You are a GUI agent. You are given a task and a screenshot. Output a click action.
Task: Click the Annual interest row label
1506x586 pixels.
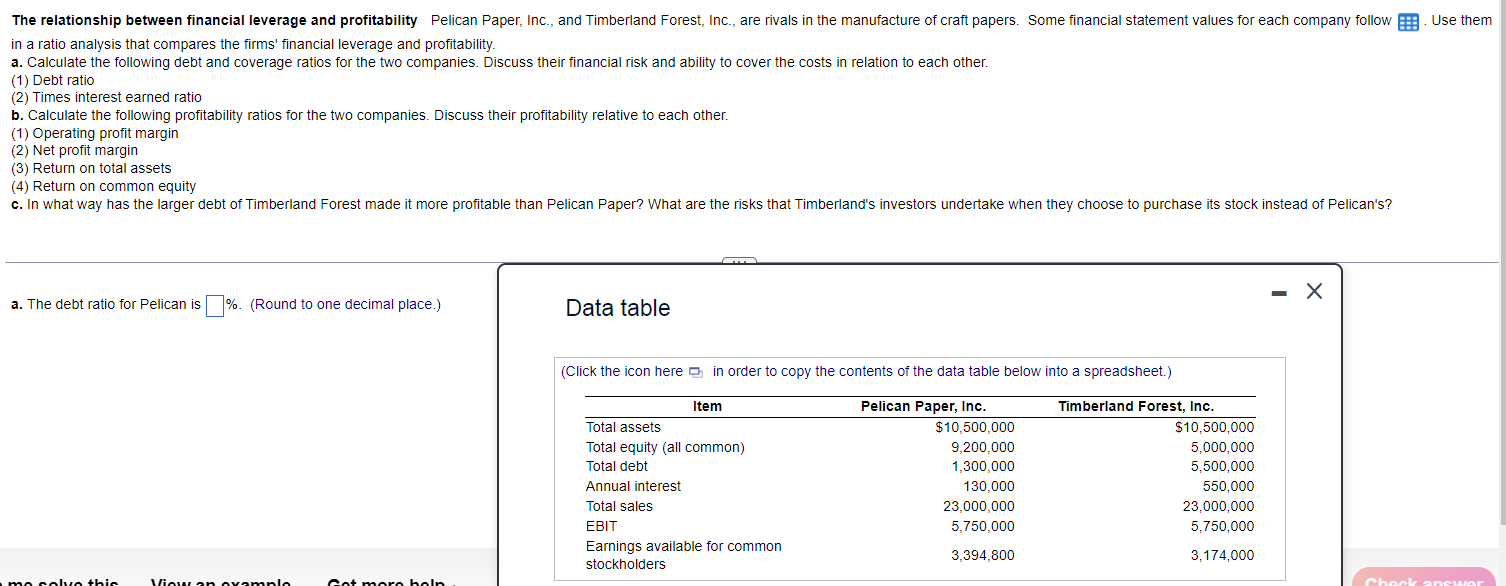[x=633, y=486]
